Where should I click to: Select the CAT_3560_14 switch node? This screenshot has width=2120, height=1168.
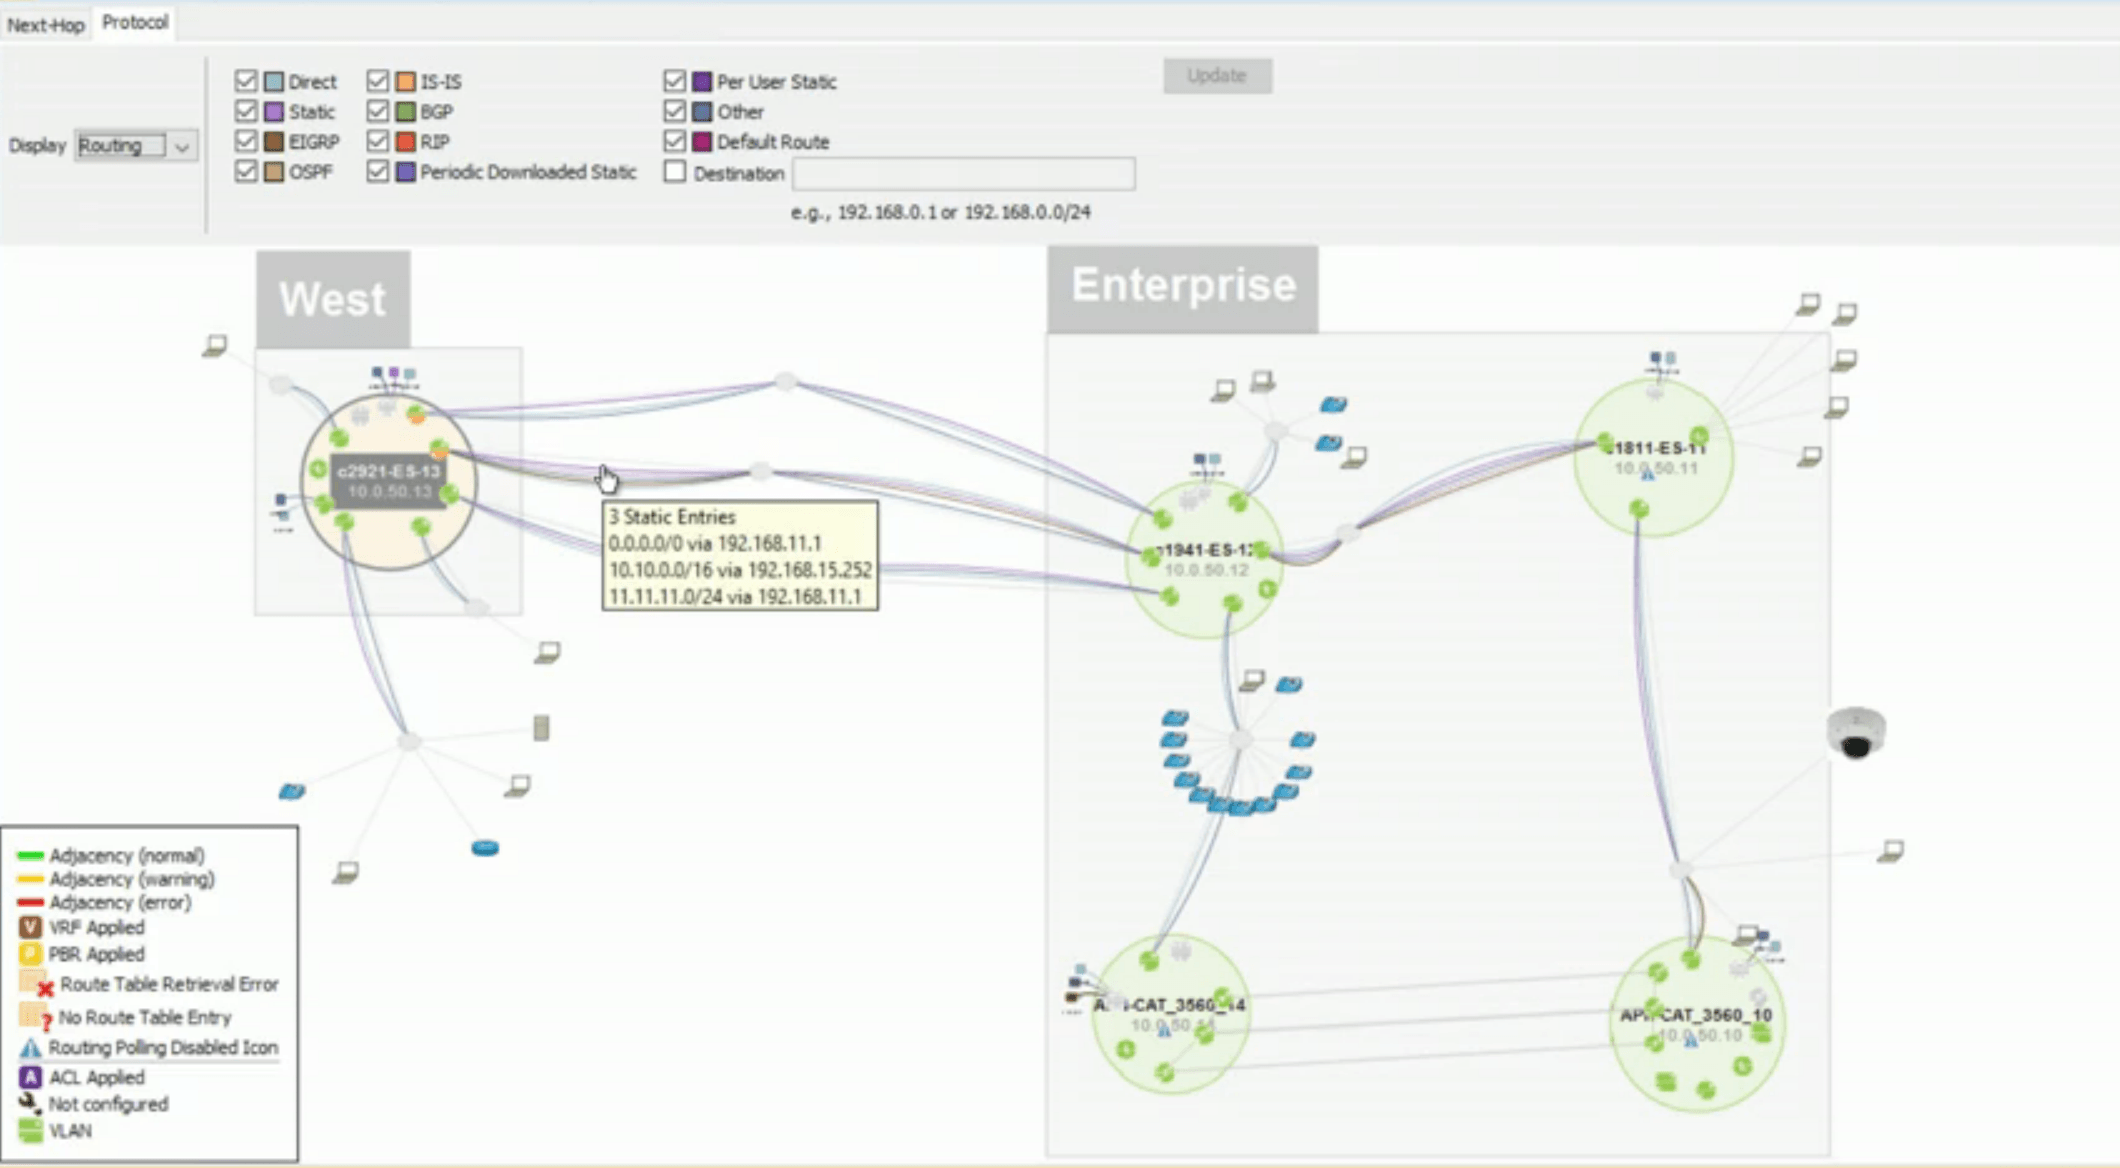[x=1170, y=1014]
